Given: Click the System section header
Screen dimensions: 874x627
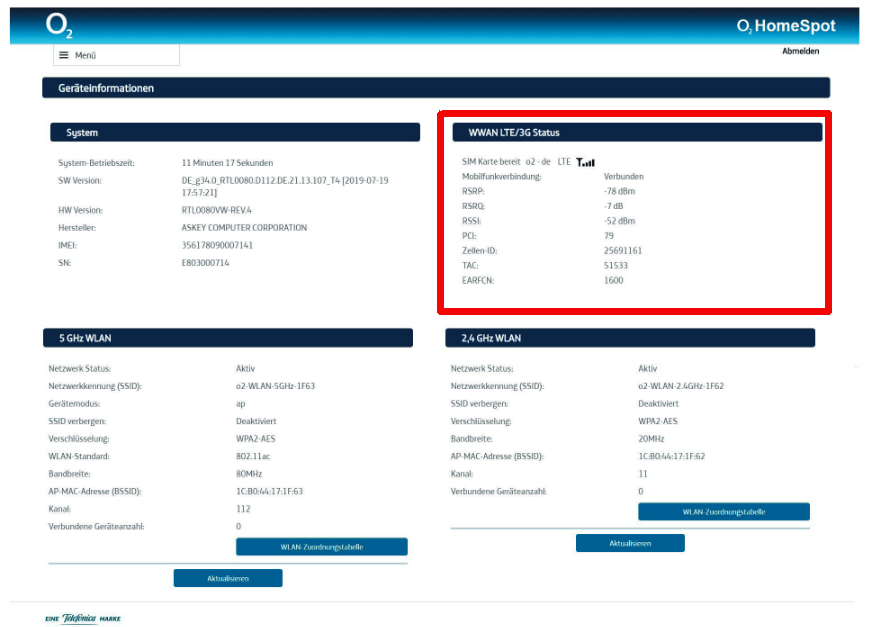Looking at the screenshot, I should click(235, 132).
